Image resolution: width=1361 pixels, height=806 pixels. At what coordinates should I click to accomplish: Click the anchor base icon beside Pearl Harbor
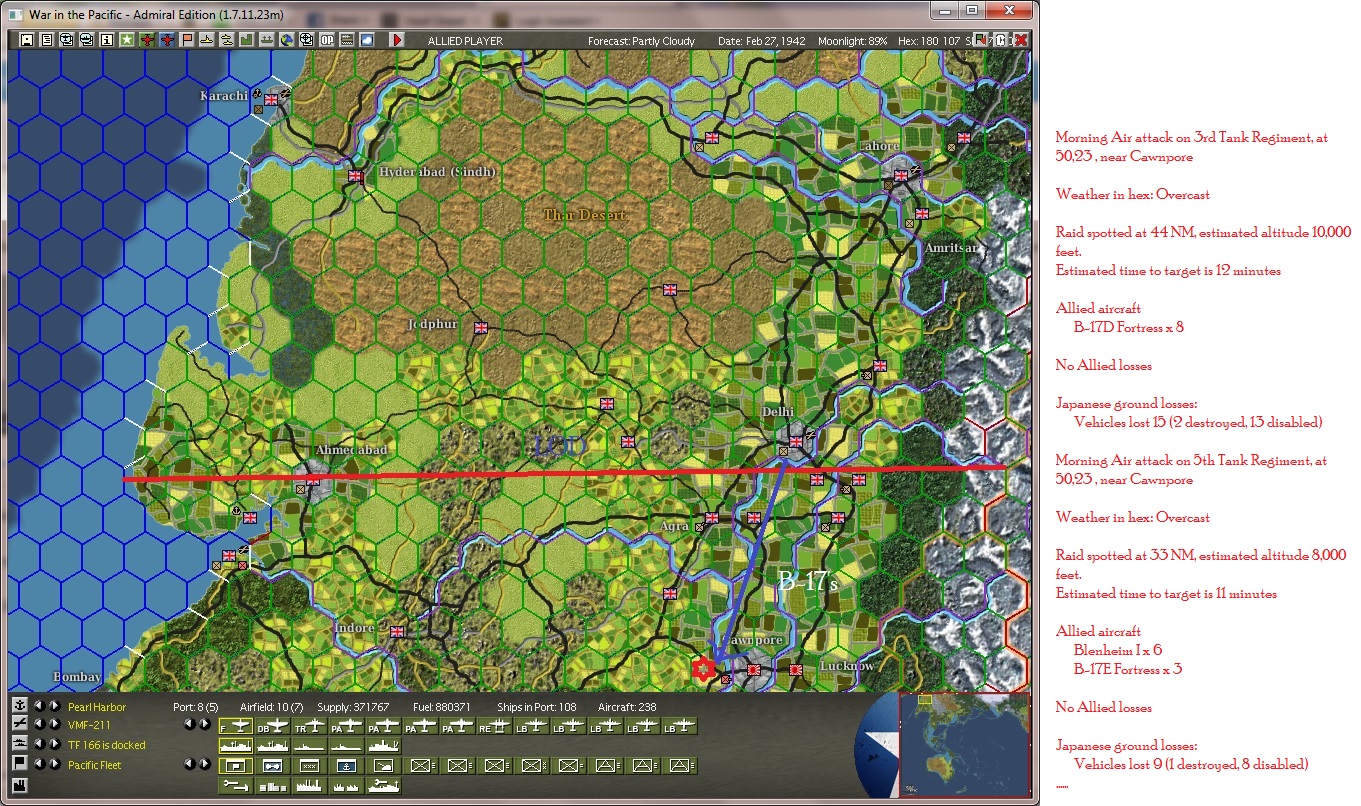(x=20, y=706)
